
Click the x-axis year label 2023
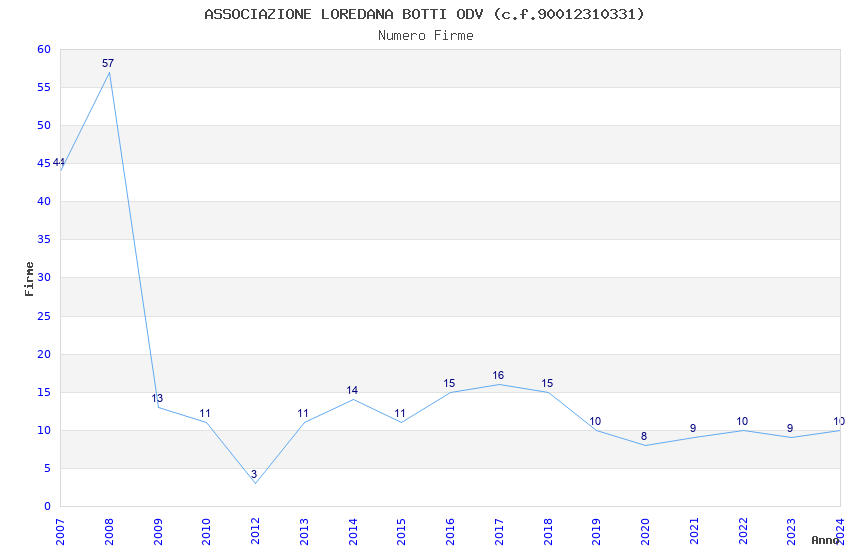click(x=791, y=532)
